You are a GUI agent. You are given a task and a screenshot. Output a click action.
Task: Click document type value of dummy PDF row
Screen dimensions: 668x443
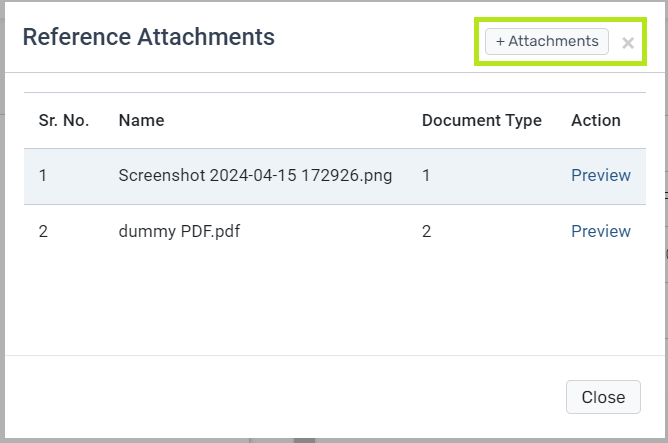click(426, 231)
